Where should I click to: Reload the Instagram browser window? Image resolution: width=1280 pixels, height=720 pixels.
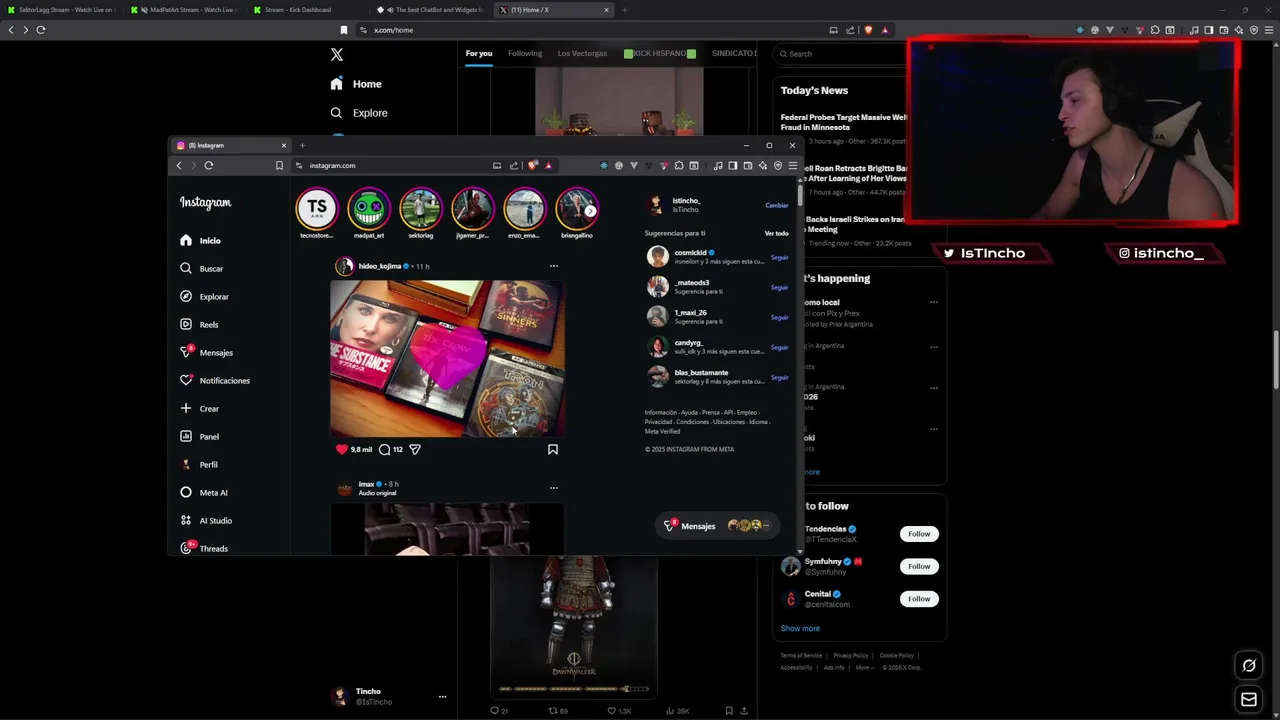click(209, 165)
